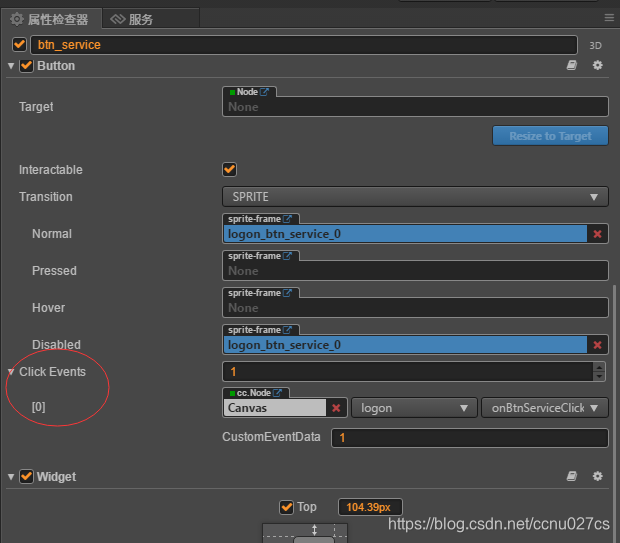Edit the btn_service node name field

pyautogui.click(x=304, y=45)
